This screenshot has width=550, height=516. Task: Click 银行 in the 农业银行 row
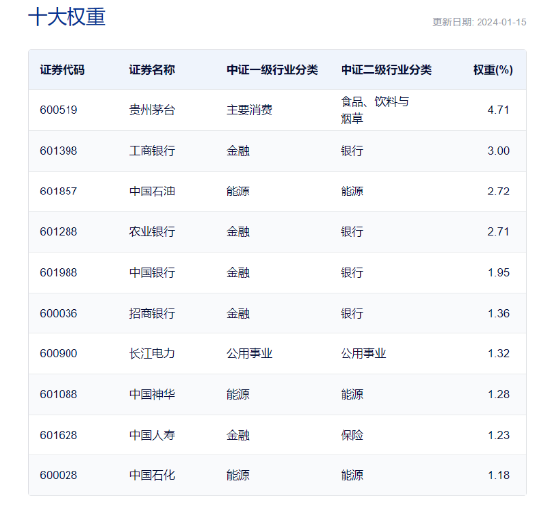tap(352, 232)
